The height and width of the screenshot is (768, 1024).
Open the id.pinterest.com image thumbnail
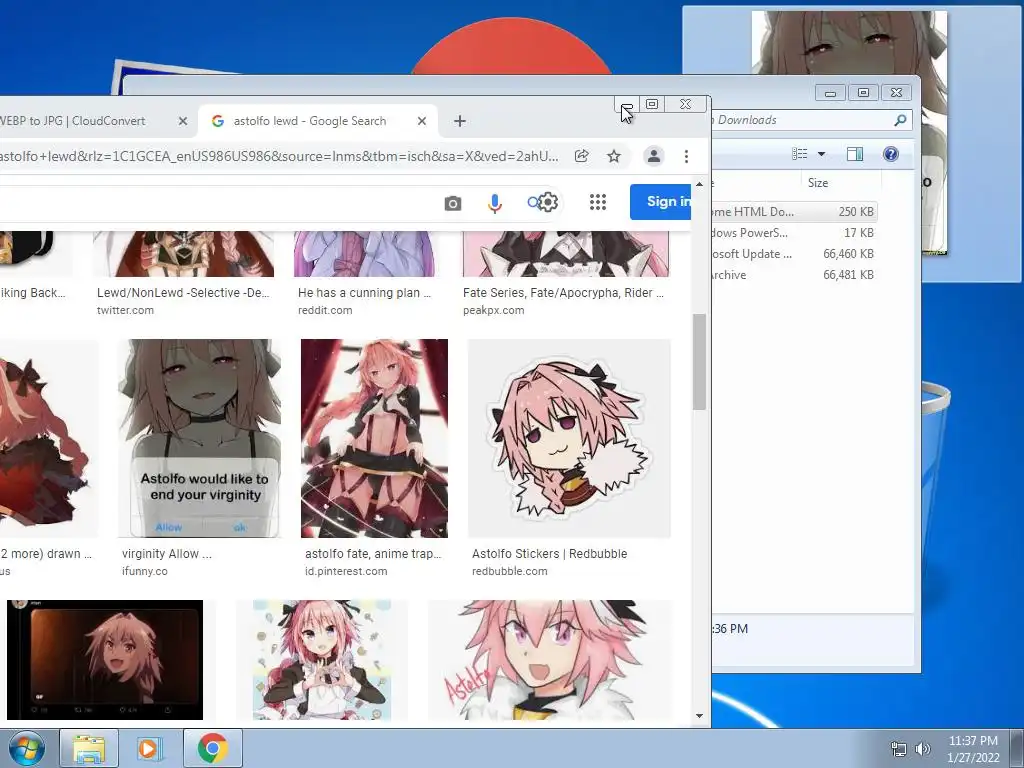(x=374, y=438)
